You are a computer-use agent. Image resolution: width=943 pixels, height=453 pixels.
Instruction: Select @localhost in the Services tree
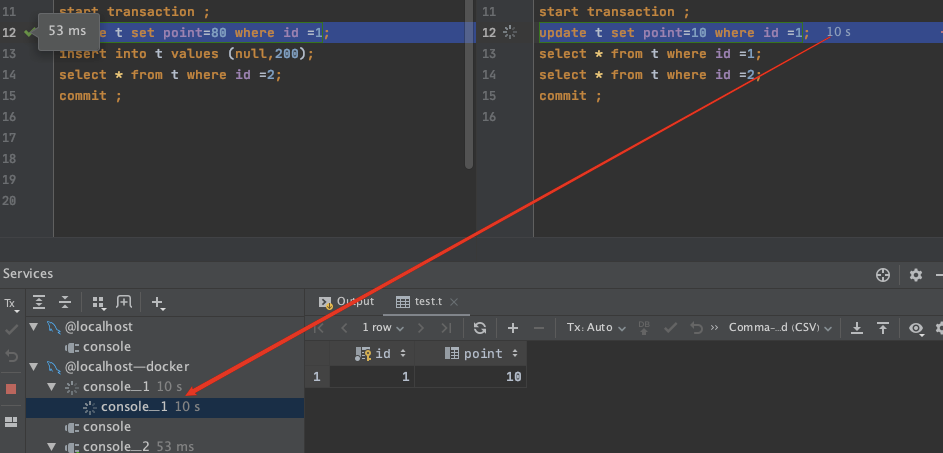(x=99, y=327)
